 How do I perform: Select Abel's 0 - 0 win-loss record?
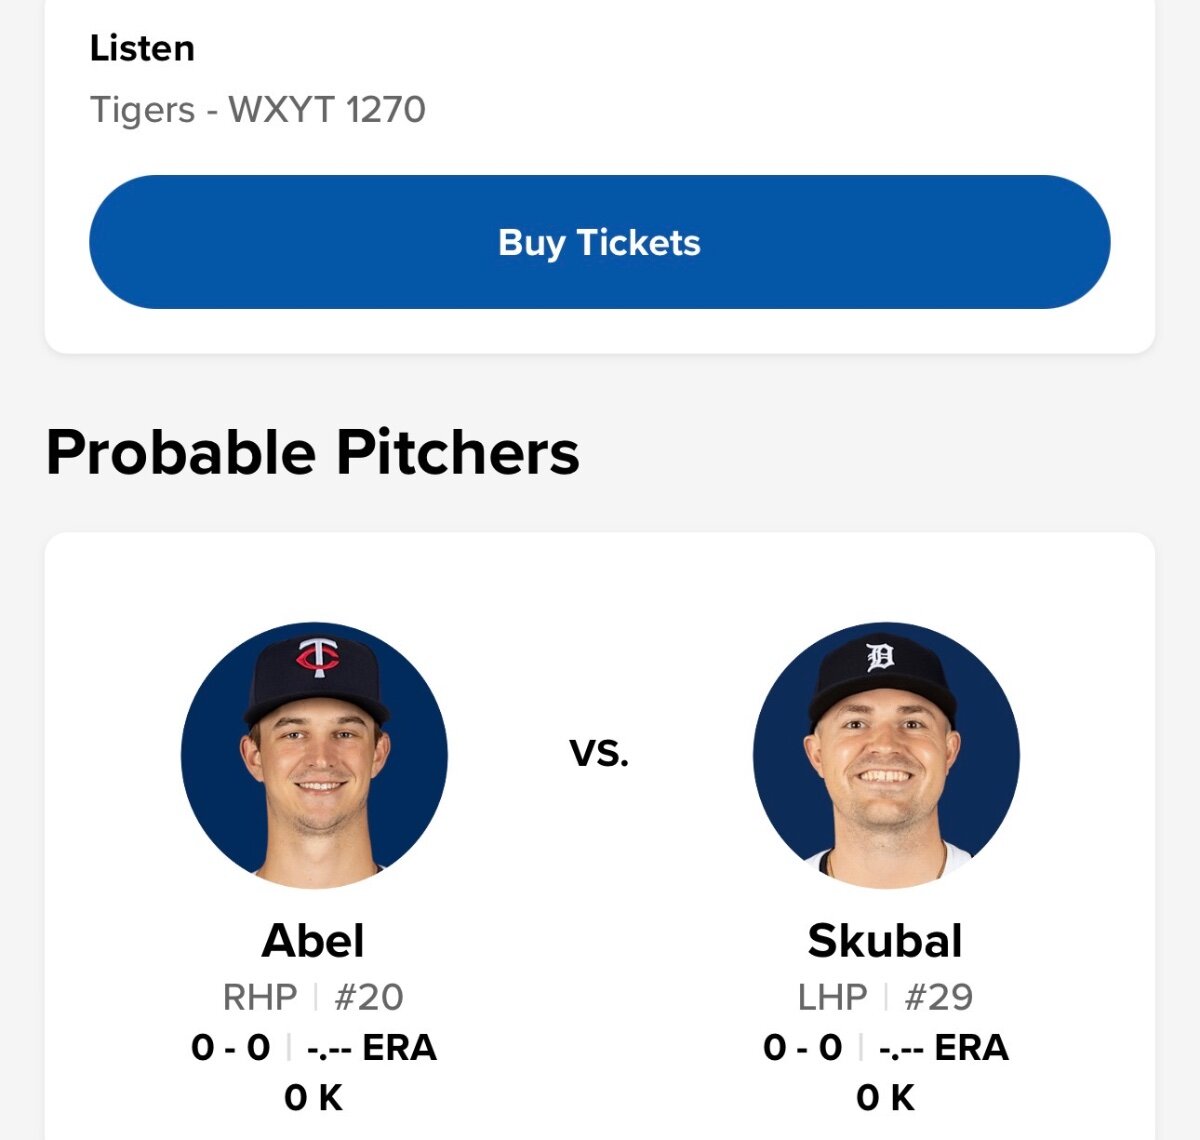231,1047
